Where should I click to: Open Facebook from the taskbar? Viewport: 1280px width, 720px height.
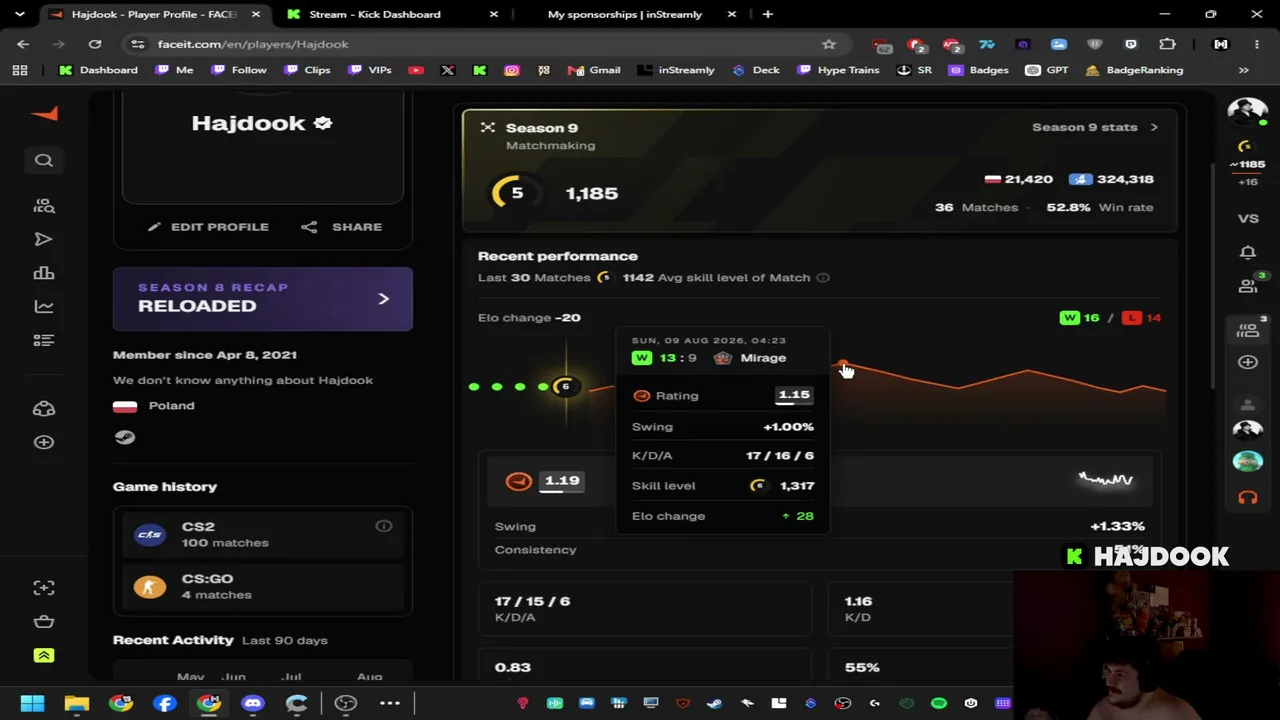coord(165,703)
